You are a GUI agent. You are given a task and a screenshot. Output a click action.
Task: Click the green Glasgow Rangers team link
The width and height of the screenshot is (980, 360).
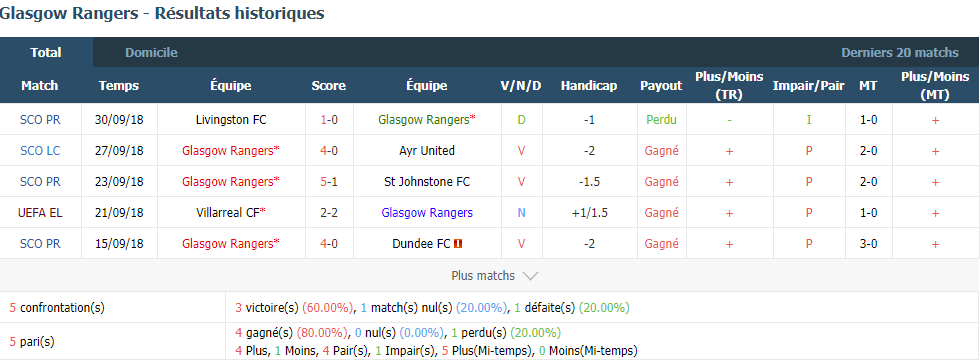coord(424,119)
